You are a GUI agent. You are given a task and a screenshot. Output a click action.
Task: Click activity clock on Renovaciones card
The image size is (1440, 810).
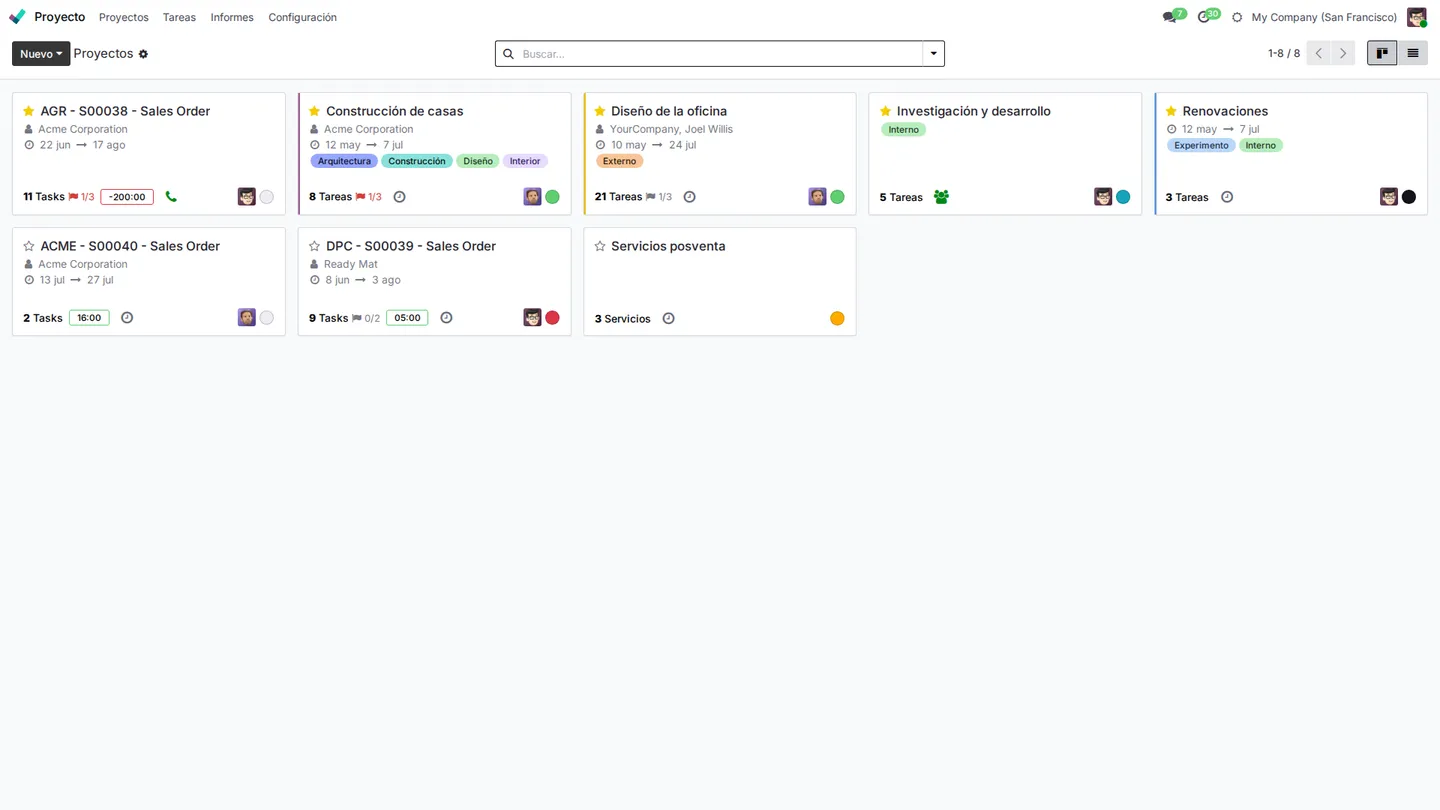[x=1227, y=197]
